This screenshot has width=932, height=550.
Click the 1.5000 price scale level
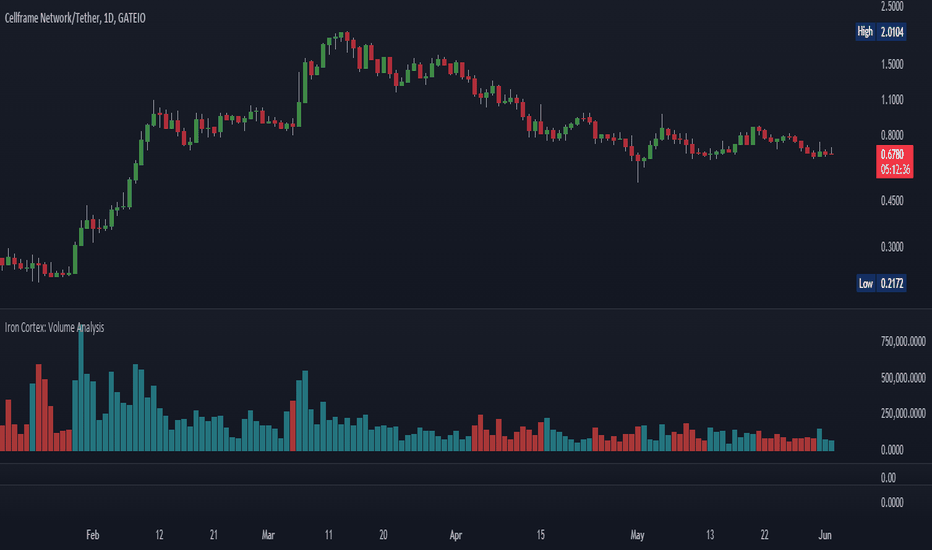click(x=892, y=64)
